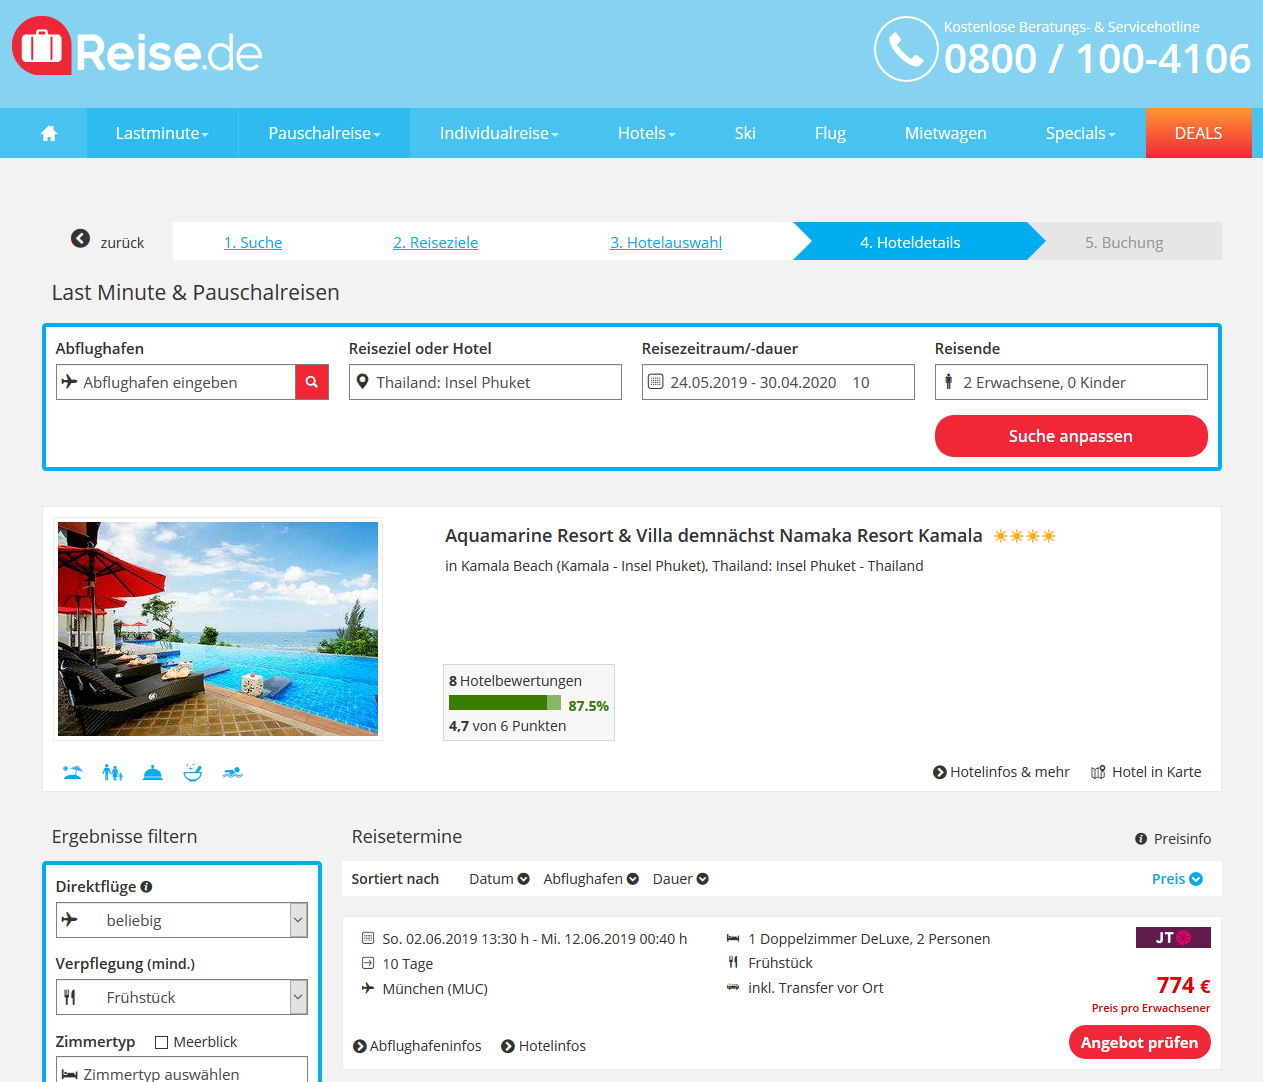Viewport: 1263px width, 1082px height.
Task: Open Abflughafeninfos for the München offer
Action: coord(417,1046)
